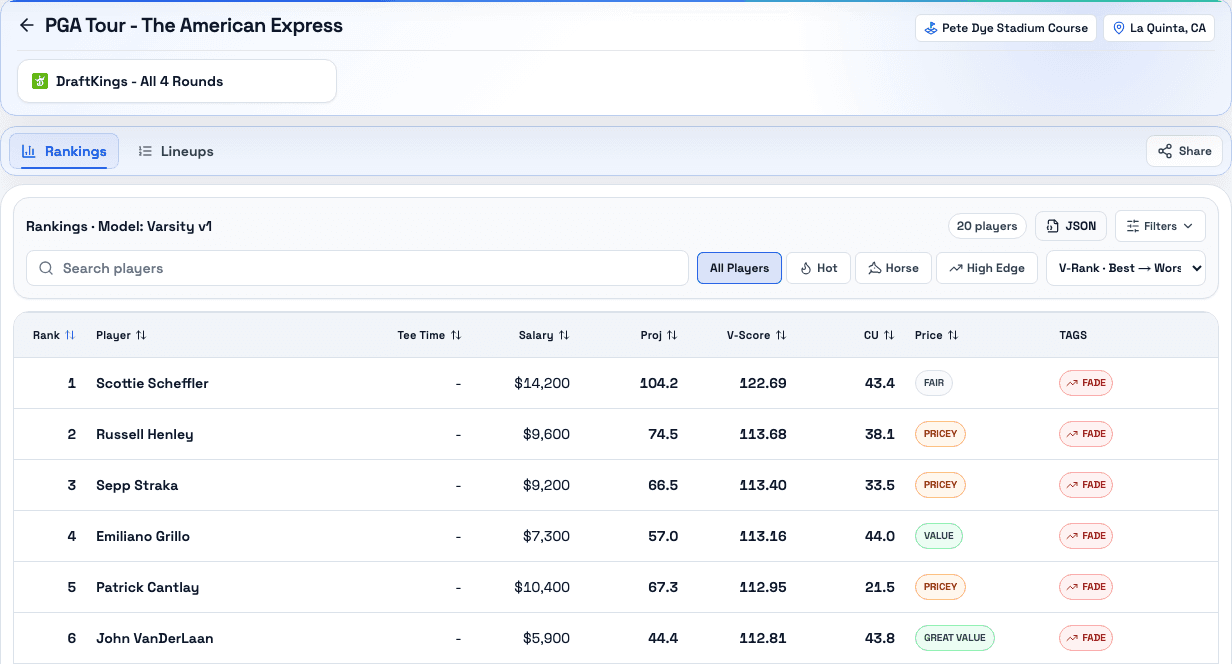The height and width of the screenshot is (664, 1232).
Task: Switch to the Lineups tab
Action: click(x=176, y=151)
